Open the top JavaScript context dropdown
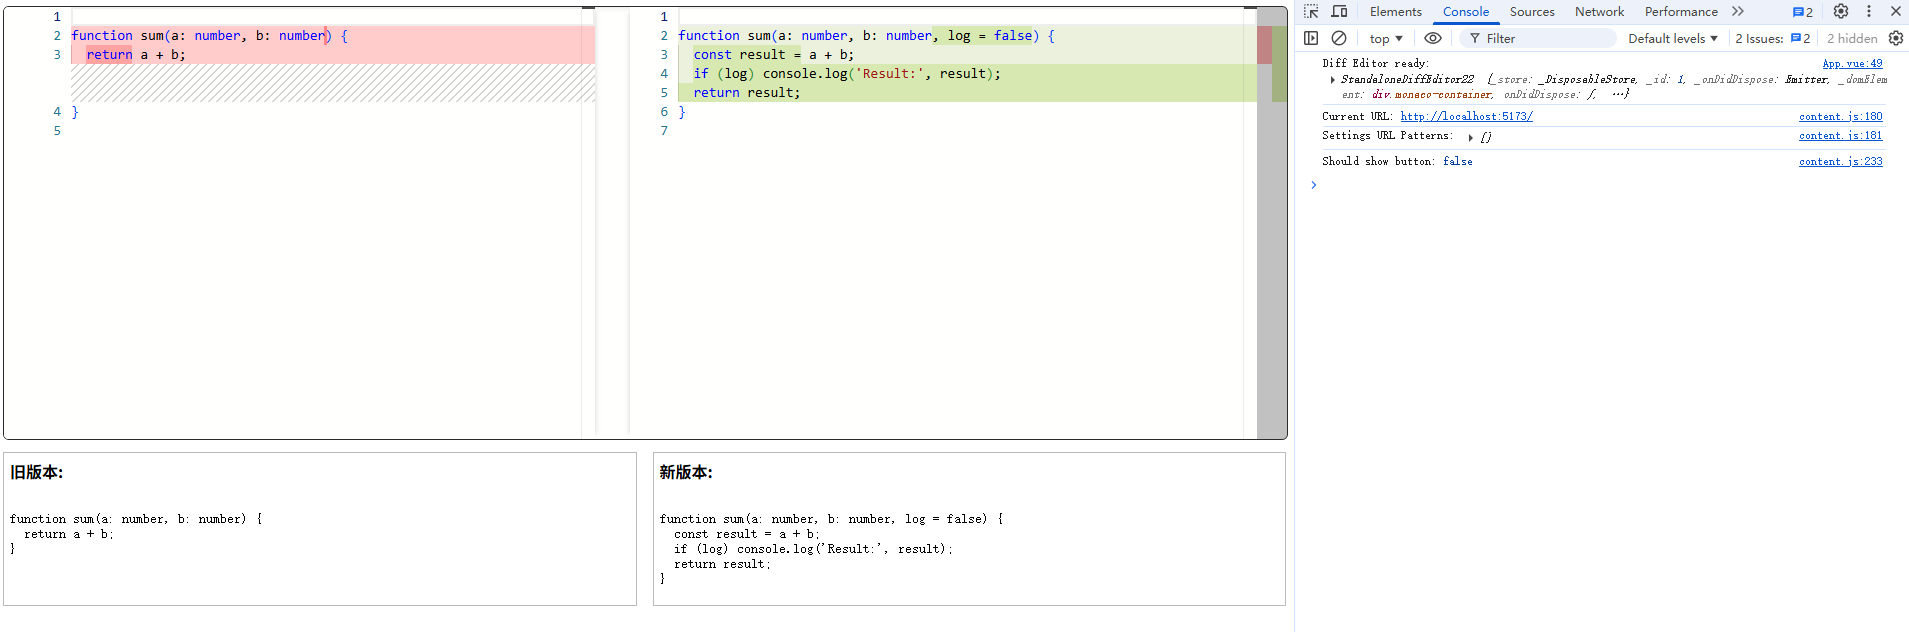The width and height of the screenshot is (1909, 632). tap(1385, 38)
